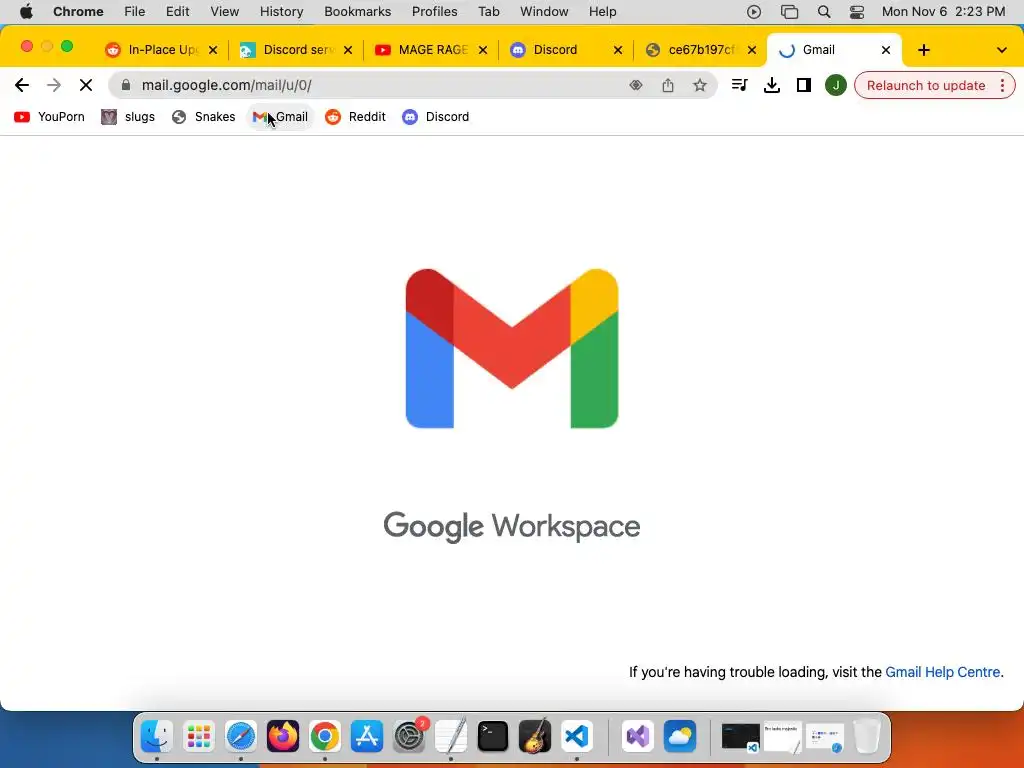Open the Gmail Help Centre link
1024x768 pixels.
[x=942, y=672]
